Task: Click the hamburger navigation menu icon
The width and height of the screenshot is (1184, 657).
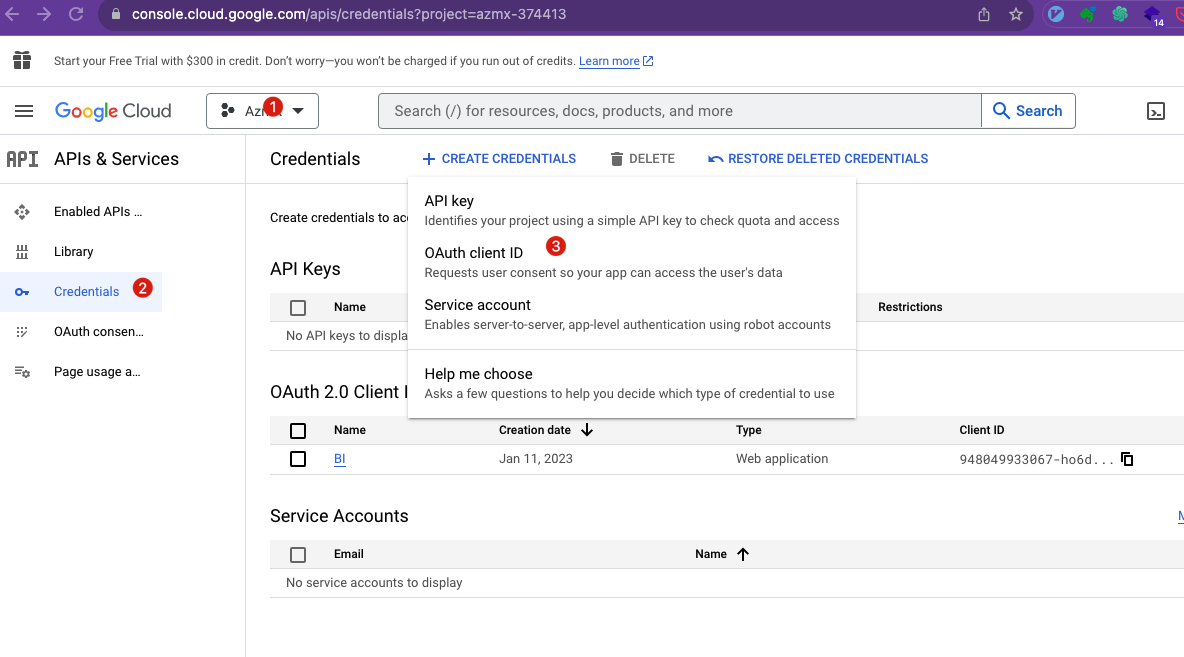Action: (x=24, y=111)
